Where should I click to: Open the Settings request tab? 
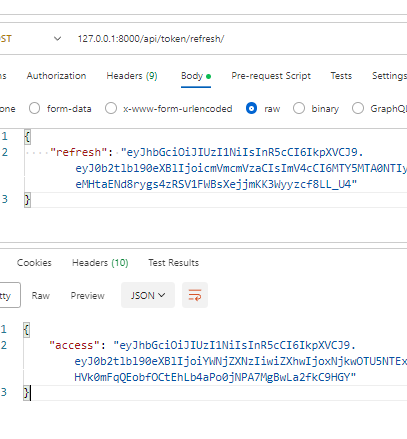click(x=389, y=76)
